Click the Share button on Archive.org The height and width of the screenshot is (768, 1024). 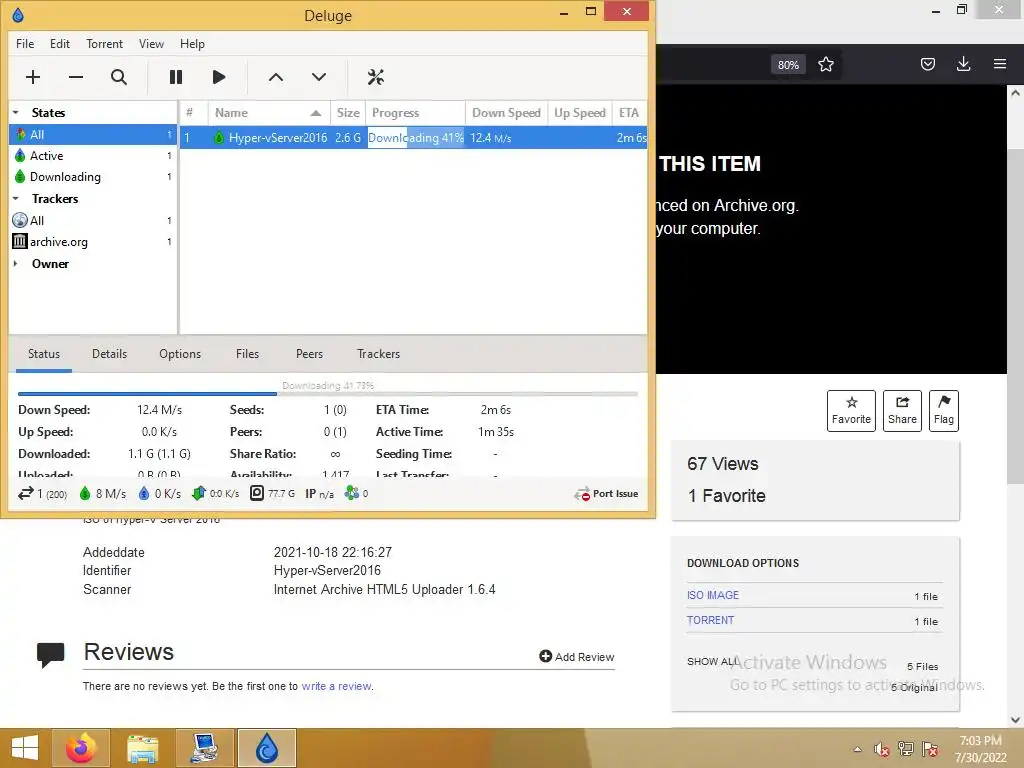point(902,411)
